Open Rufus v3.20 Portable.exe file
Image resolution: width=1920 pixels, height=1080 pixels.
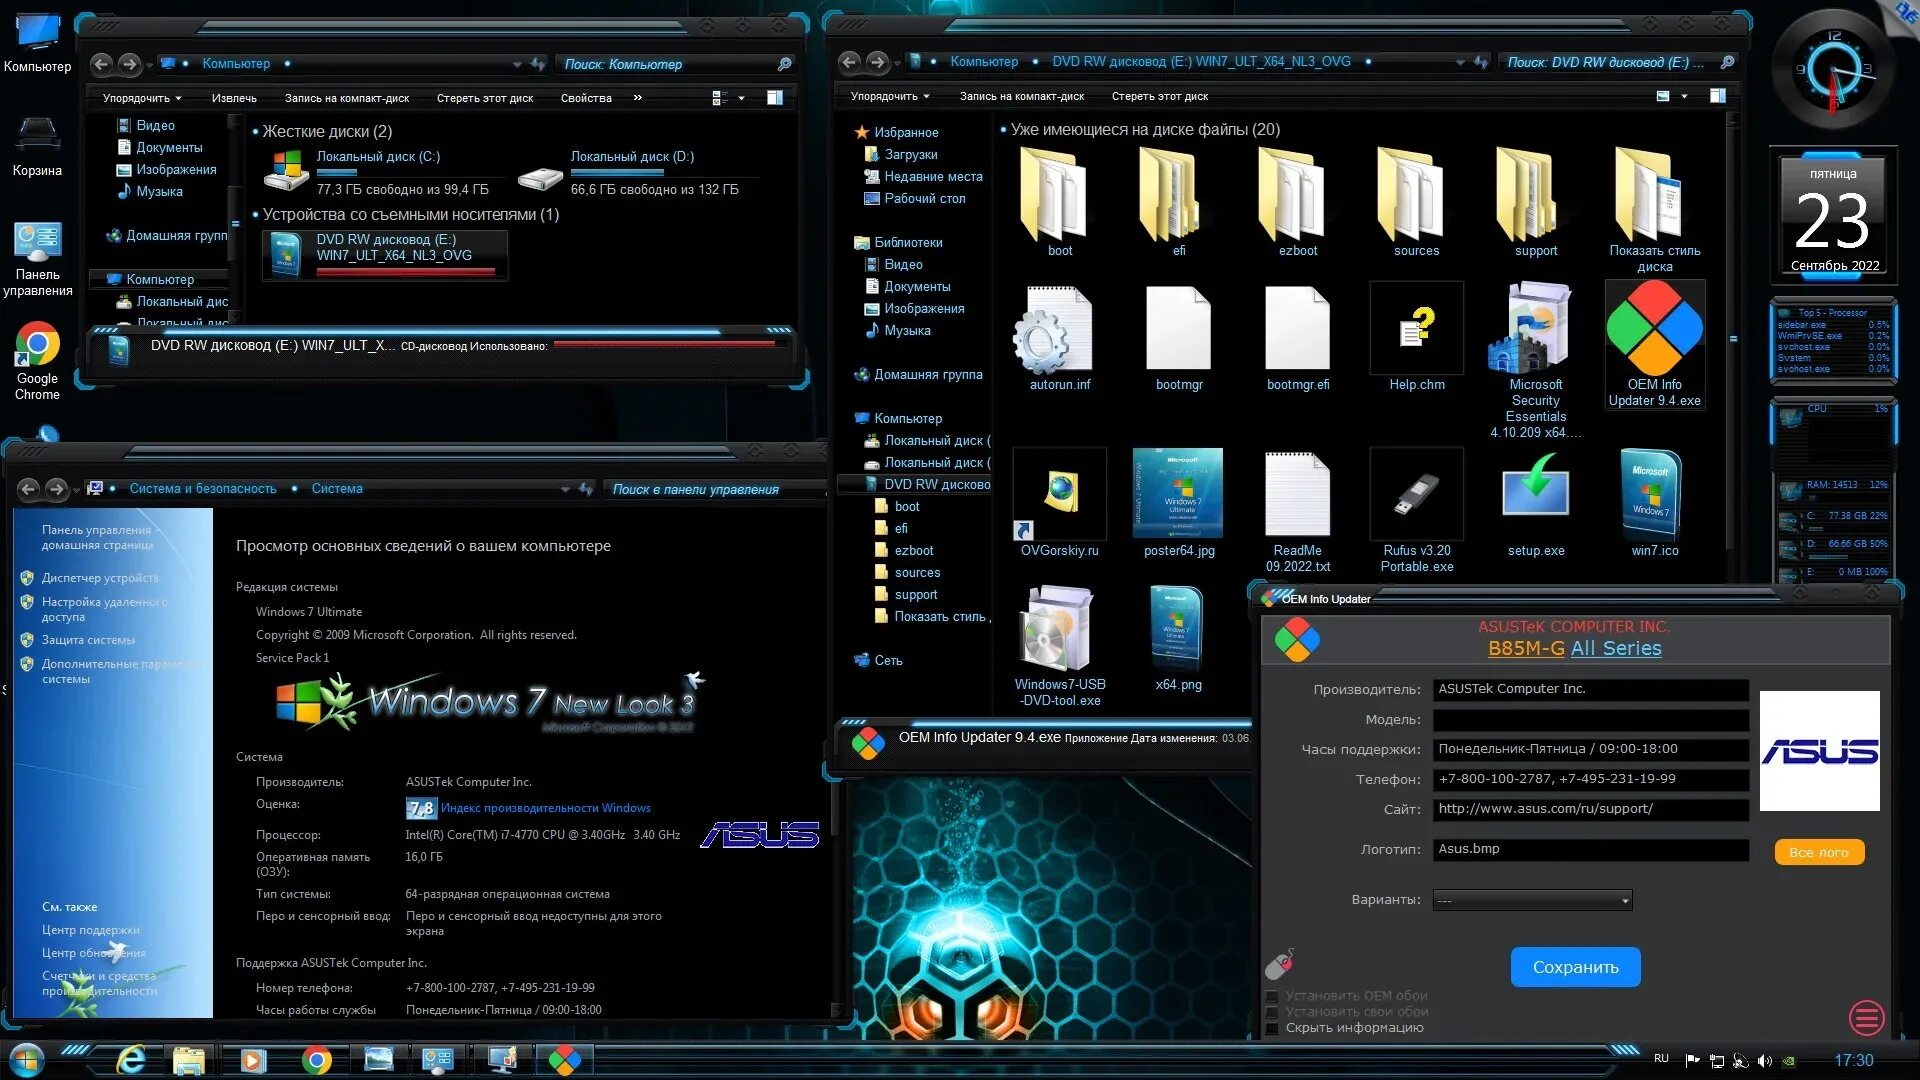1416,494
